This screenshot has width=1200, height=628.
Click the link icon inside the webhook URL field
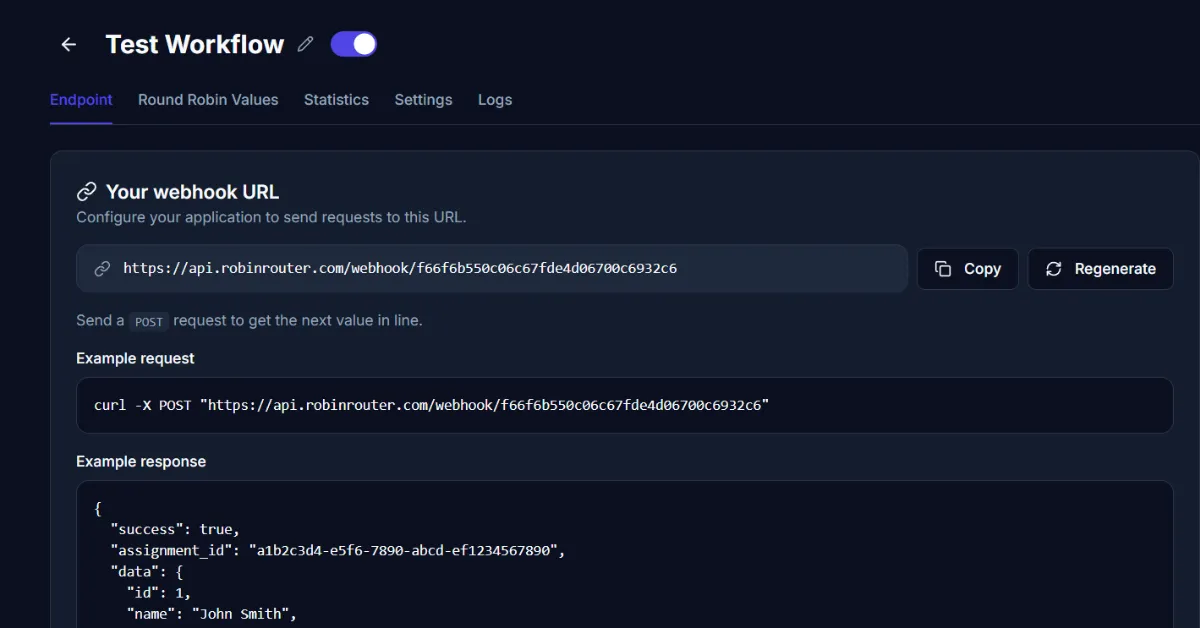pyautogui.click(x=101, y=268)
